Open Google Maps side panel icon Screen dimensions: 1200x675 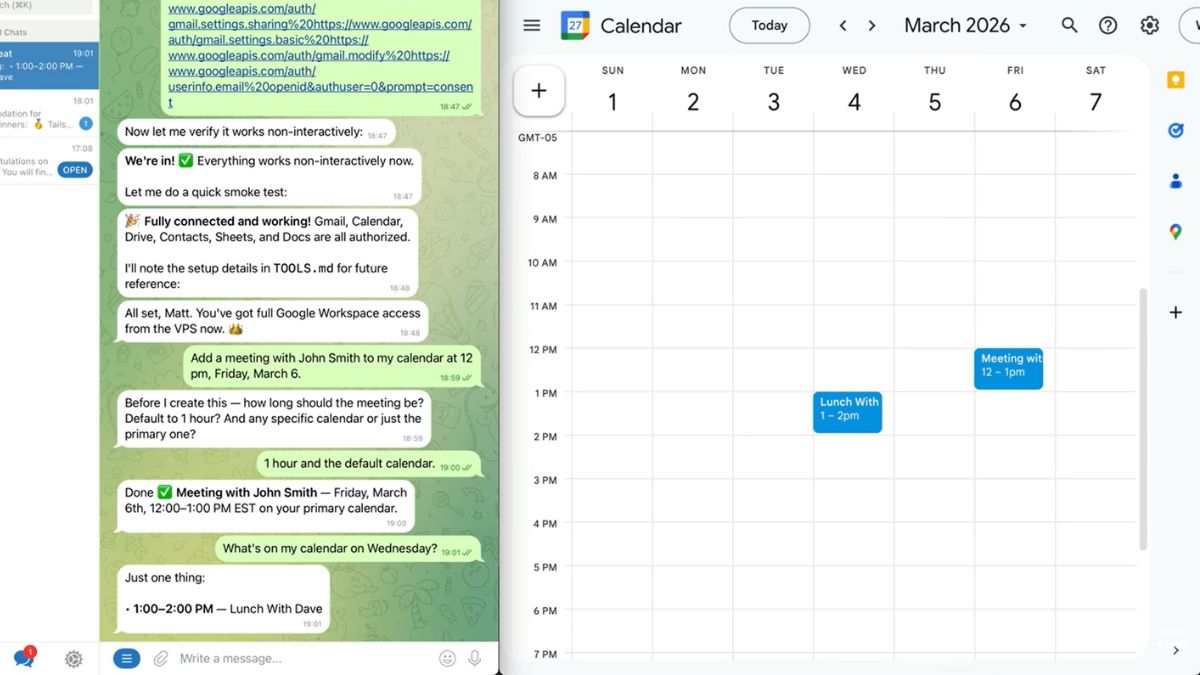(x=1176, y=232)
